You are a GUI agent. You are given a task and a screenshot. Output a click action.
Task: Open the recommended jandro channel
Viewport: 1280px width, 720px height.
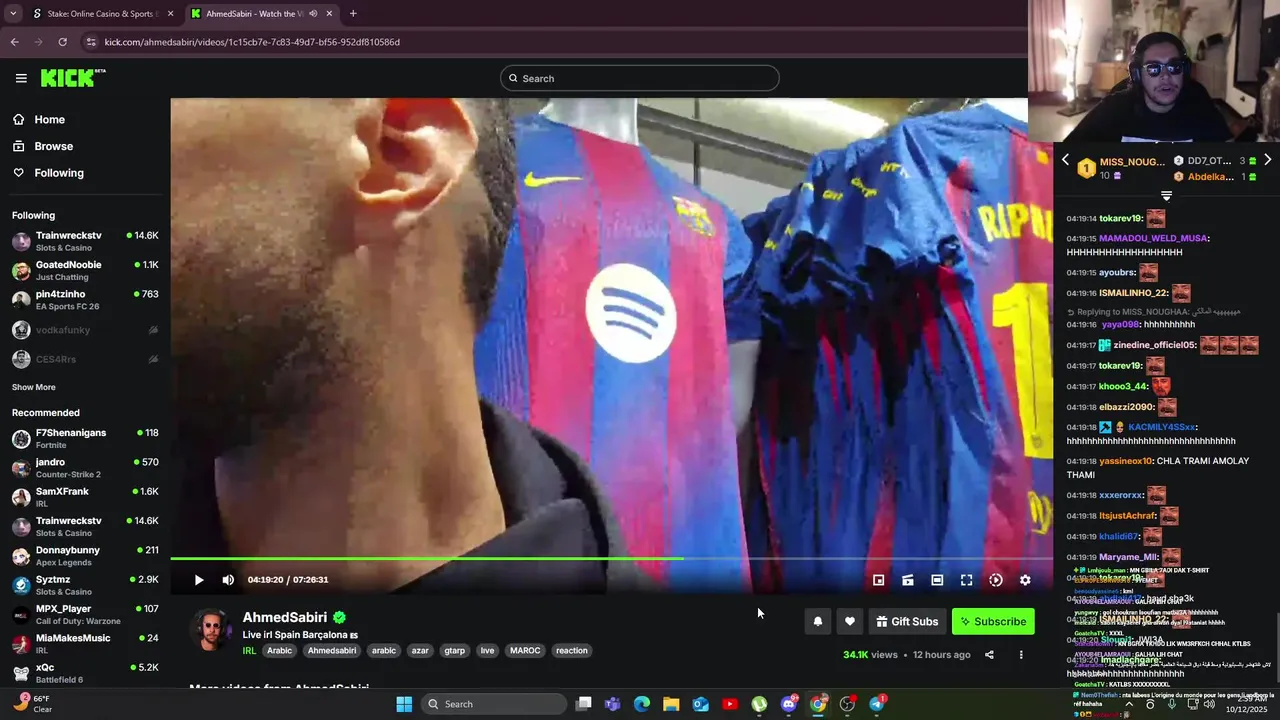(85, 468)
